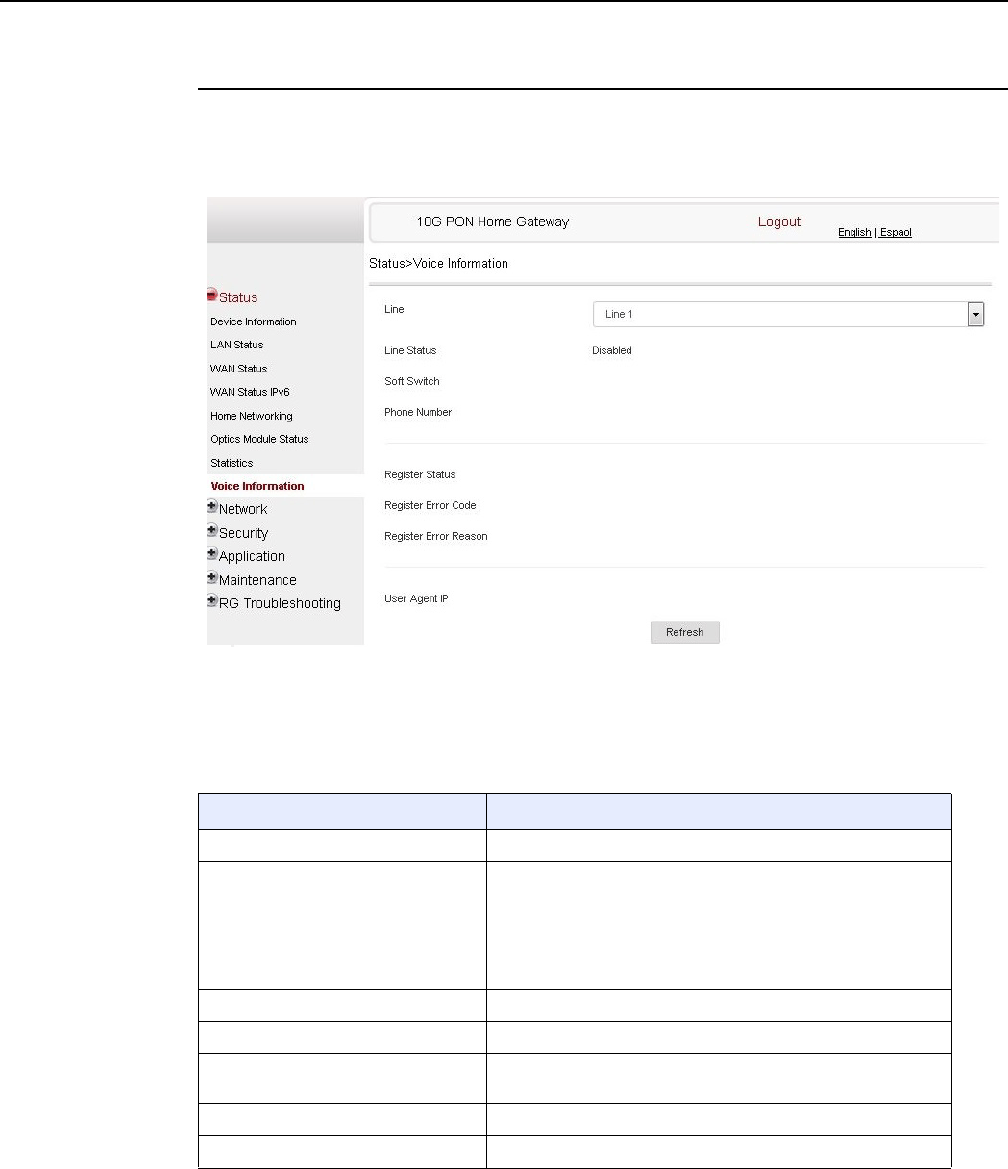Select Voice Information menu item
The image size is (1008, 1169).
257,486
